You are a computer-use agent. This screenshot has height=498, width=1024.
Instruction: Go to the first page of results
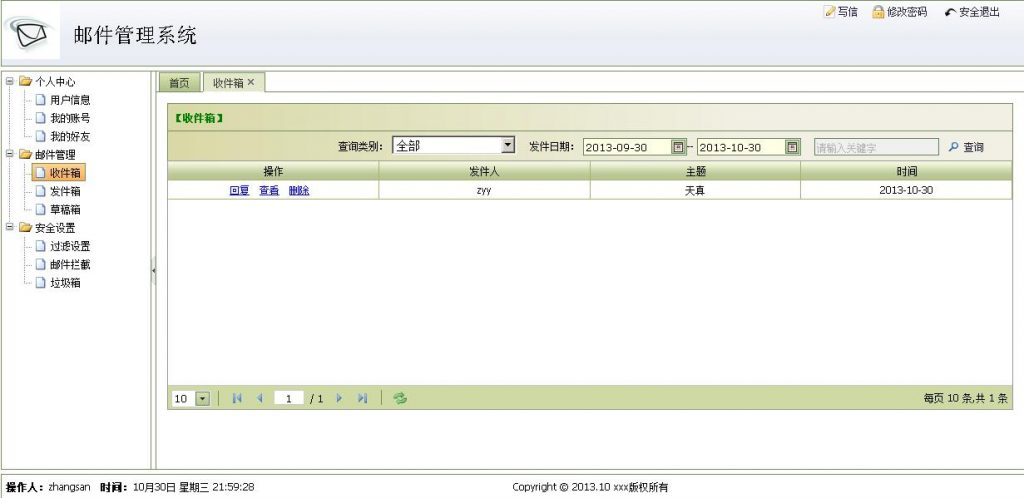237,398
